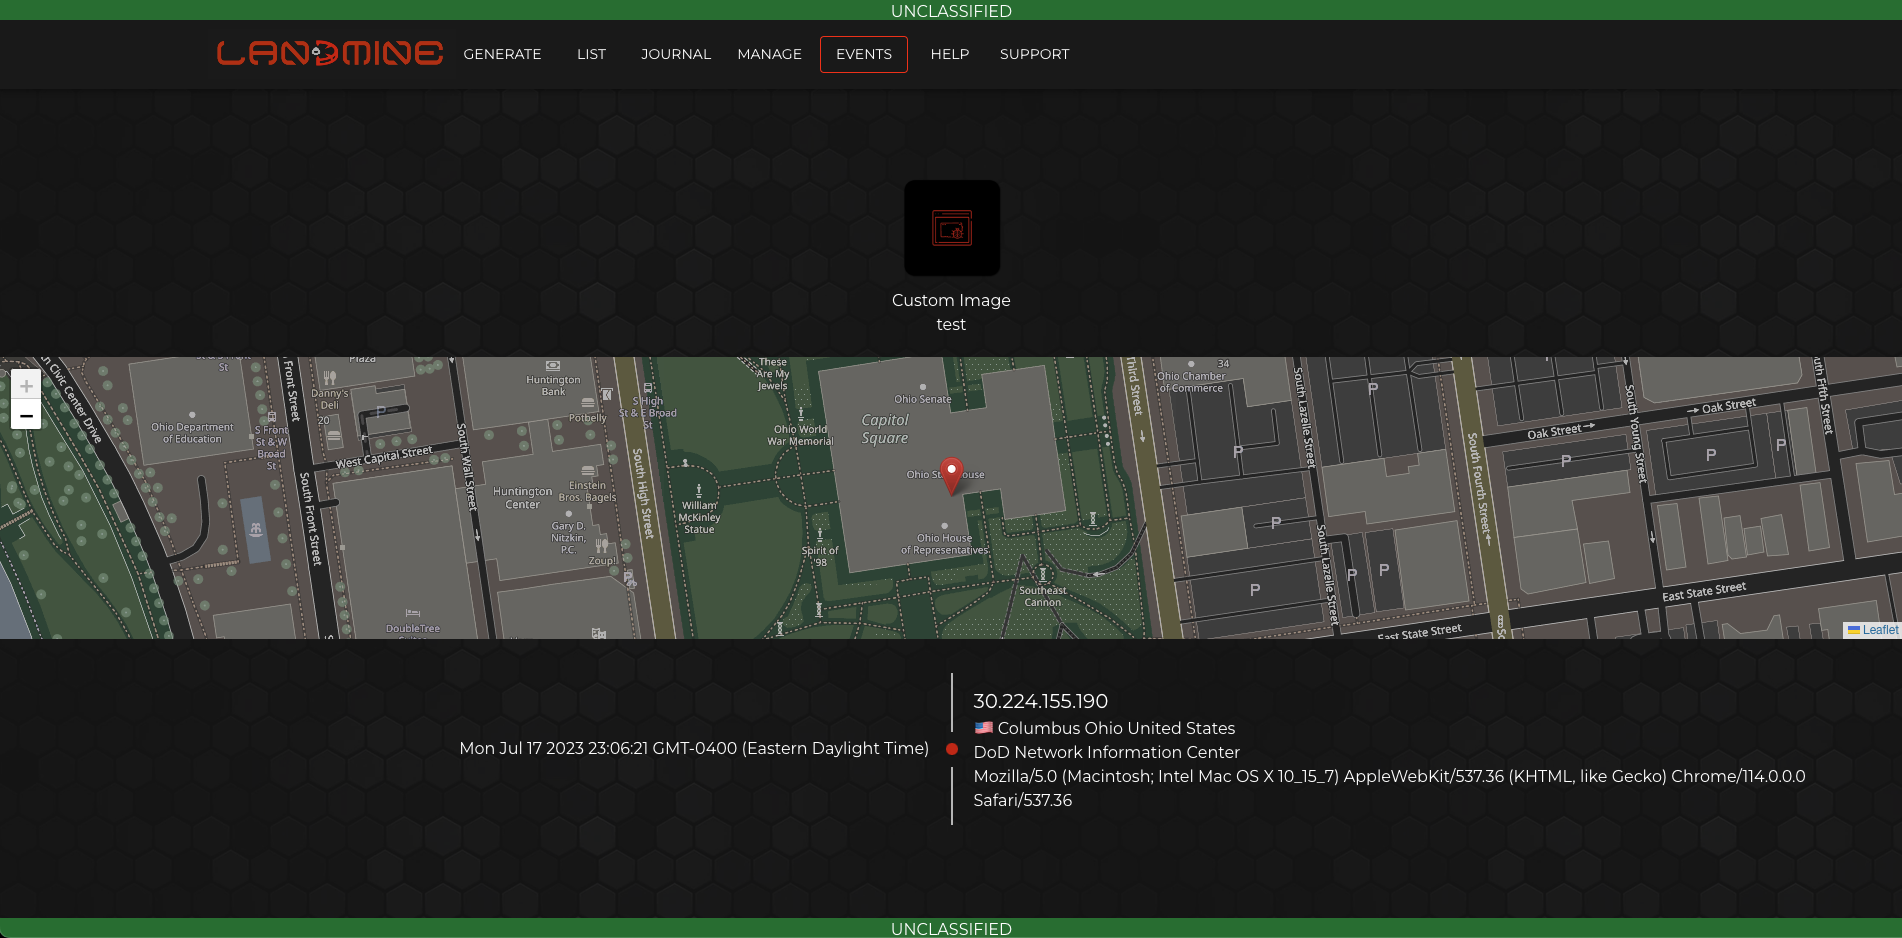Expand the LIST menu
Viewport: 1902px width, 938px height.
[591, 54]
